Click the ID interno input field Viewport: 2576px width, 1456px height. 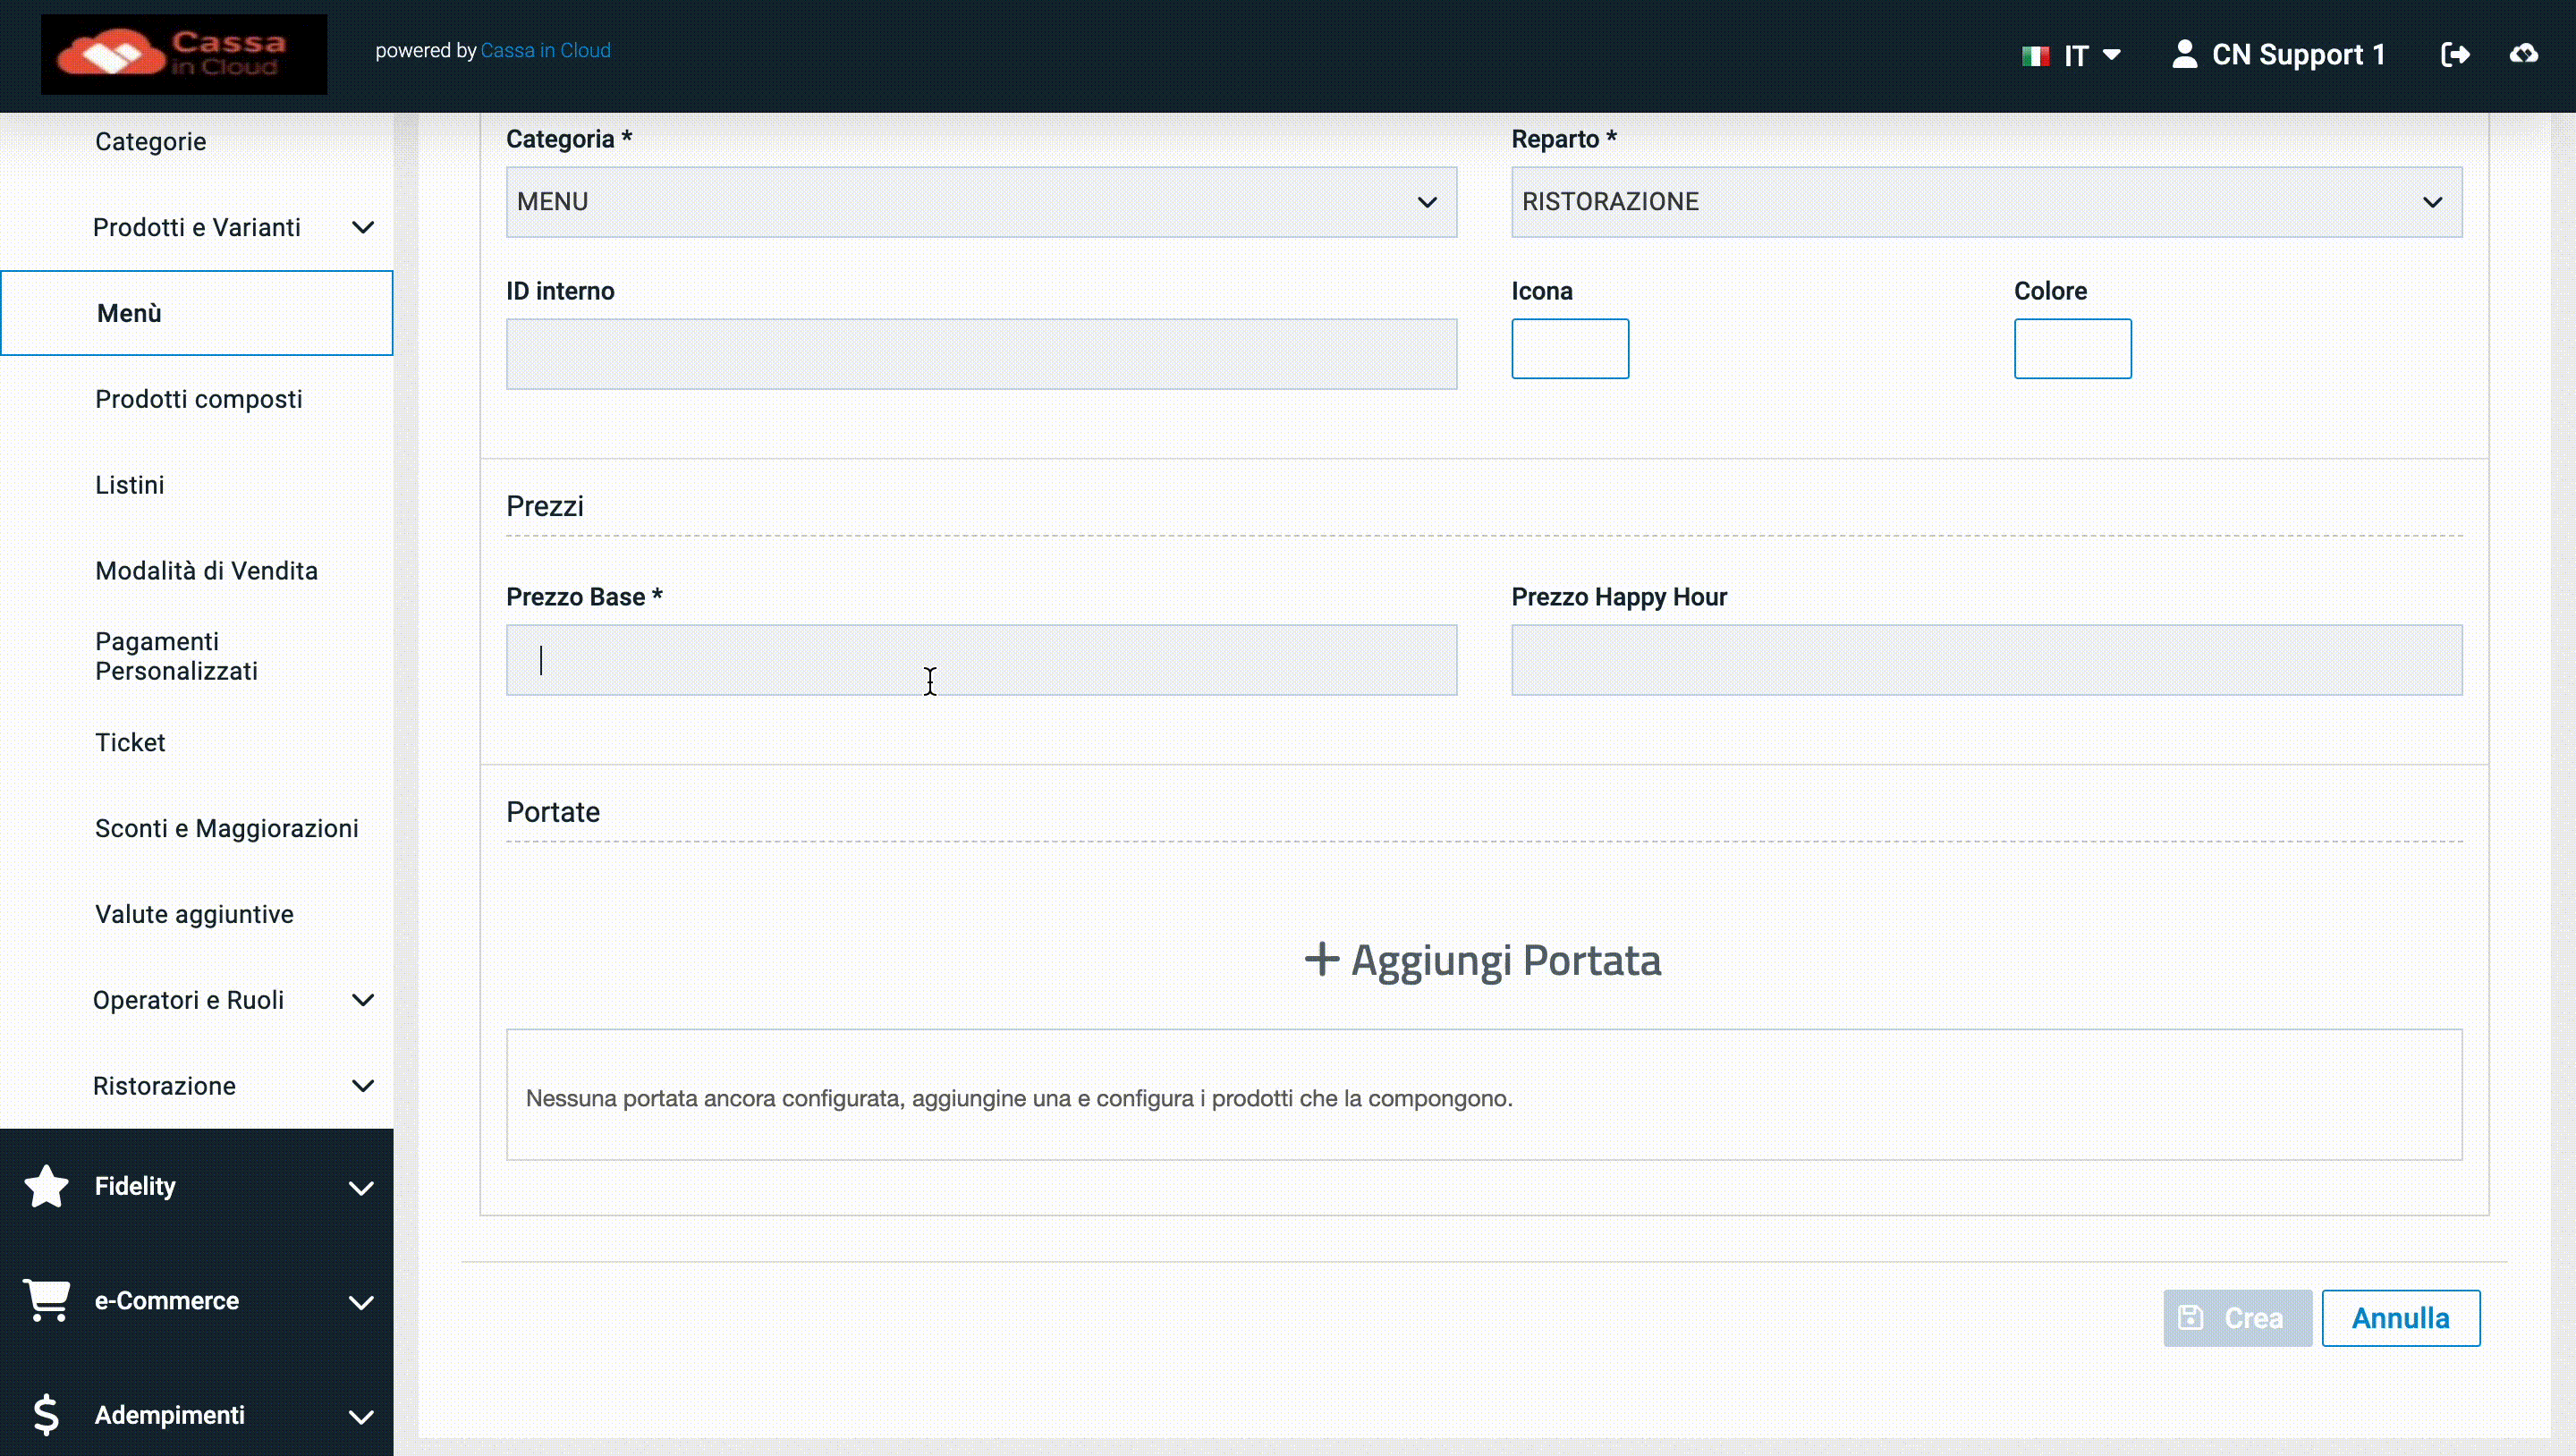(x=981, y=354)
